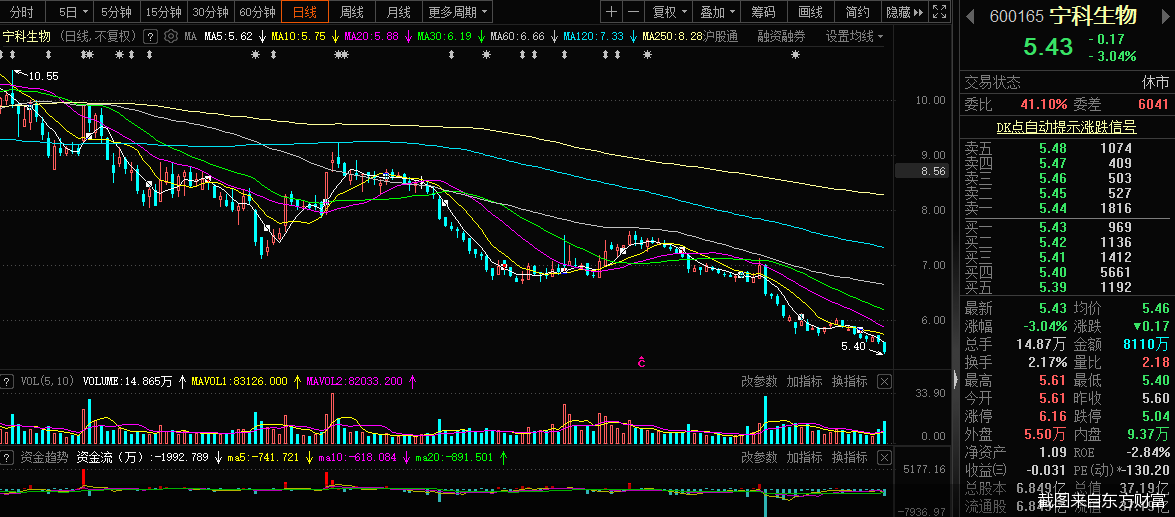Click the fullscreen expand icon
This screenshot has width=1175, height=517.
pyautogui.click(x=940, y=12)
